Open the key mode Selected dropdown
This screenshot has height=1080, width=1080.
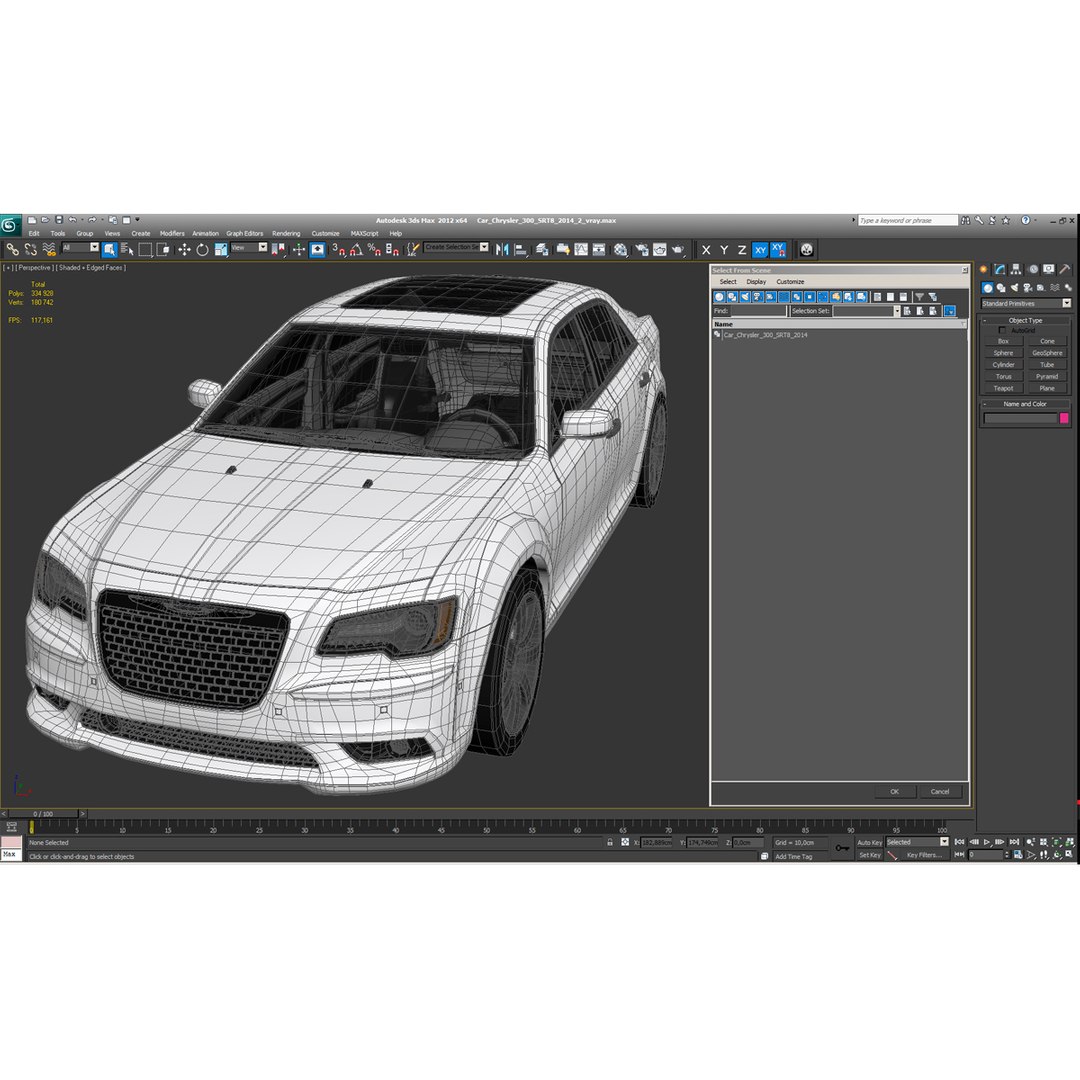(917, 842)
